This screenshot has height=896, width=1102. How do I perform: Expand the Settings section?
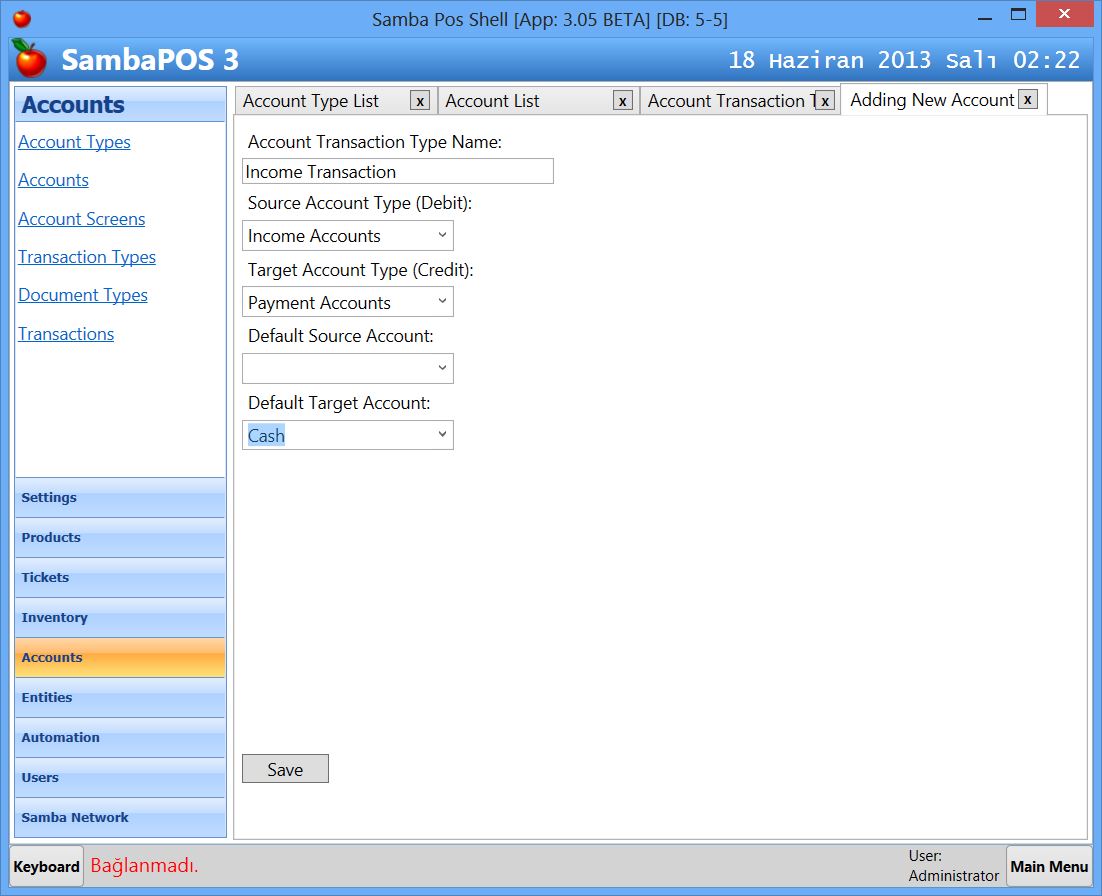point(120,498)
